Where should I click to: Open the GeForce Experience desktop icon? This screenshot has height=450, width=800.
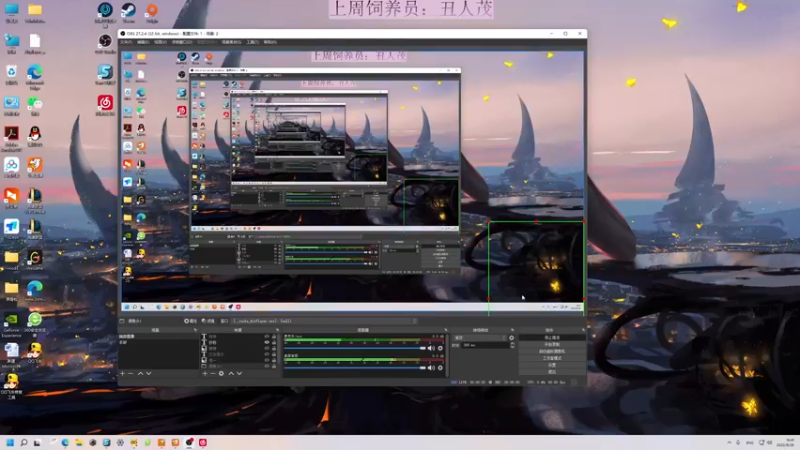coord(11,324)
